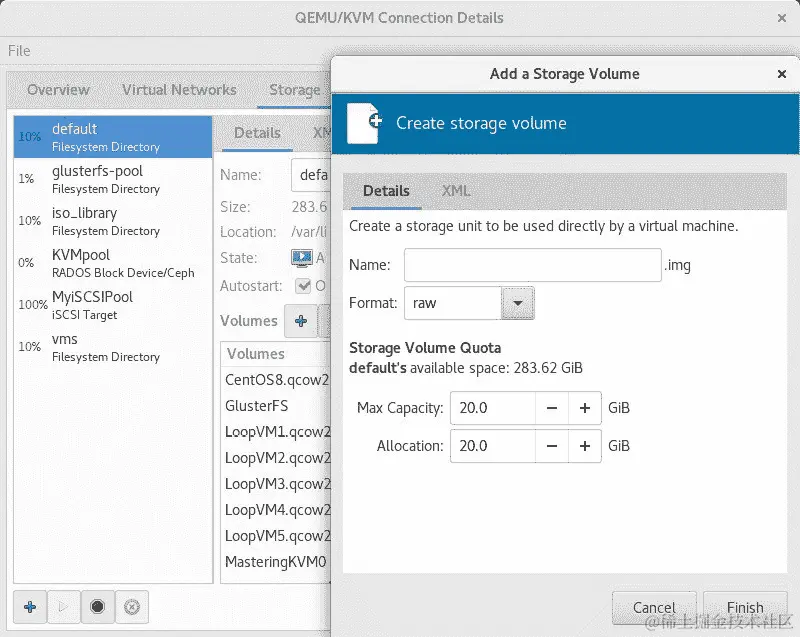Select the LoopVM1.qcow2 volume
This screenshot has width=800, height=637.
tap(276, 432)
